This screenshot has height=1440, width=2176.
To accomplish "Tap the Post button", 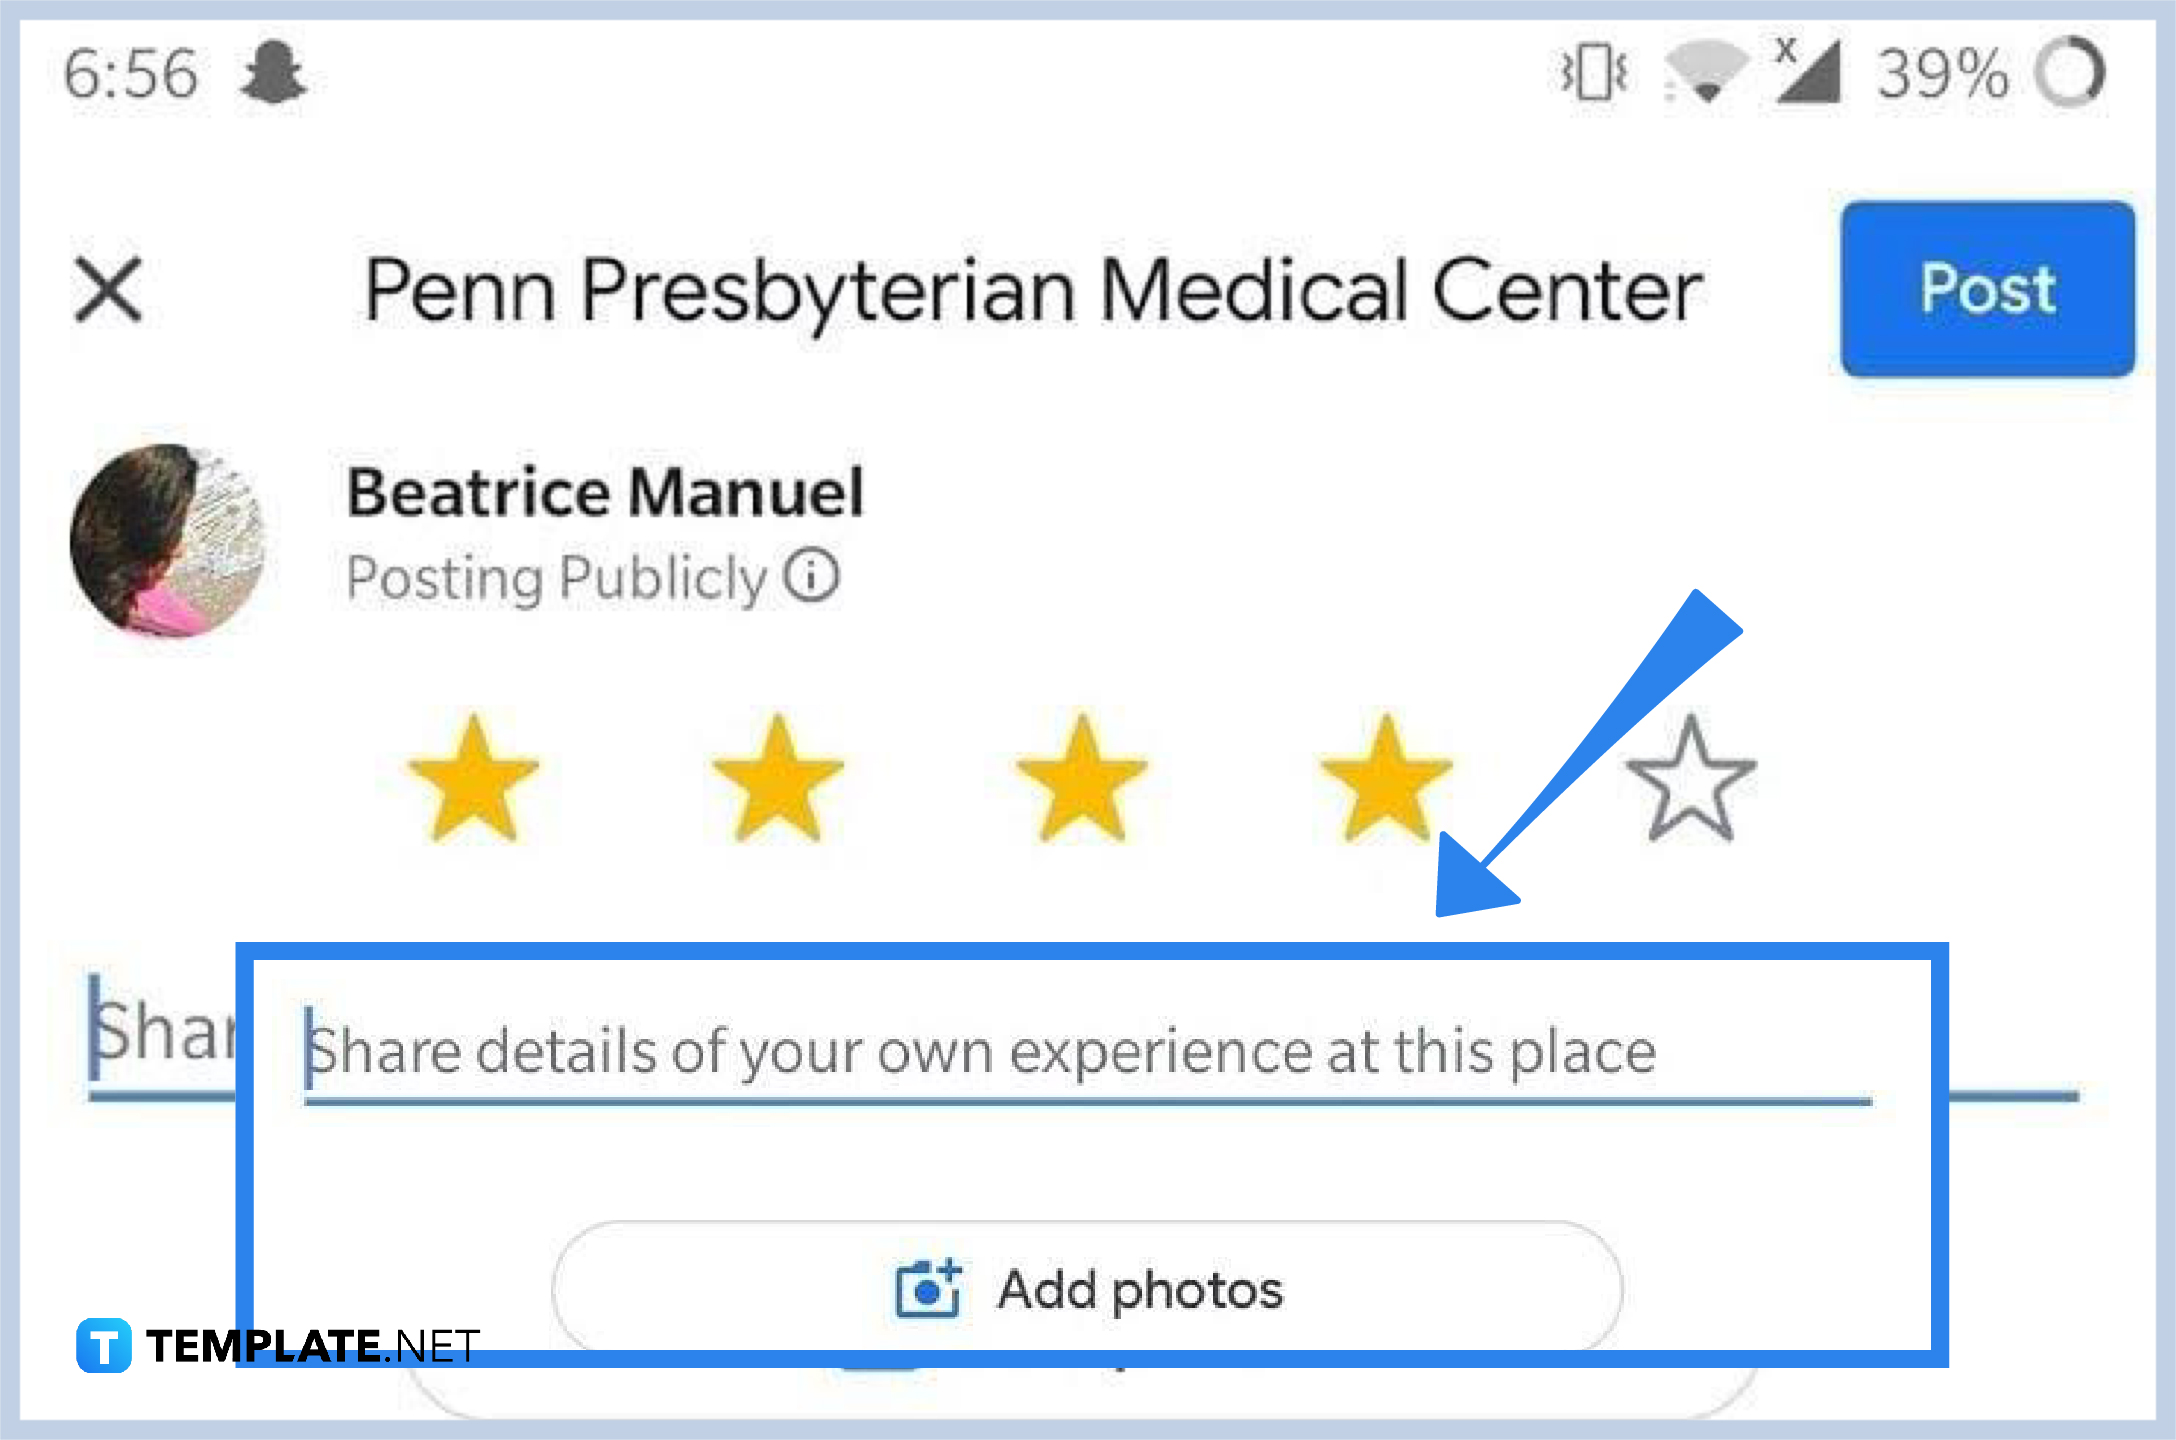I will (1987, 289).
